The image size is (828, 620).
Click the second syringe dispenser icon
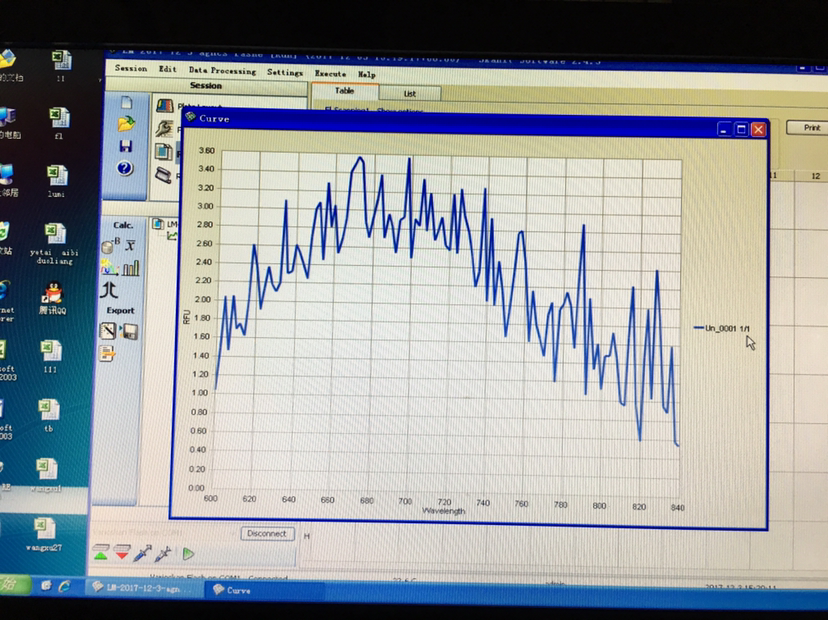coord(163,553)
